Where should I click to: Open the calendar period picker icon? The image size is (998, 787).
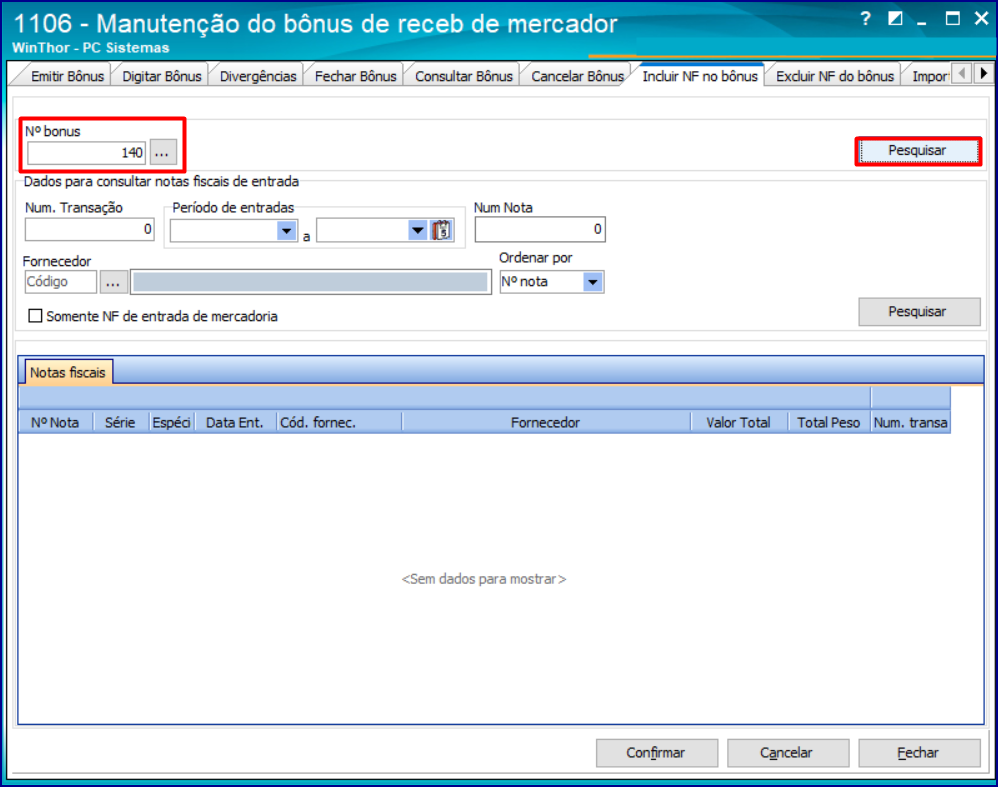441,230
